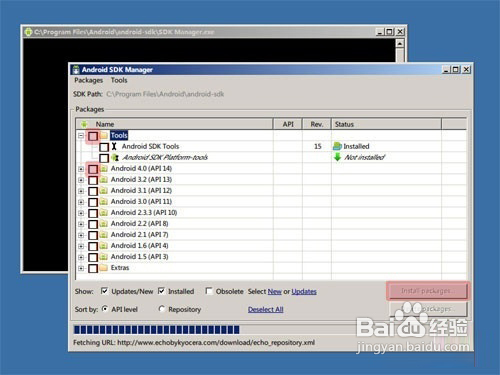Click the Android icon in the Name header
Screen dimensions: 500x375
(x=84, y=124)
